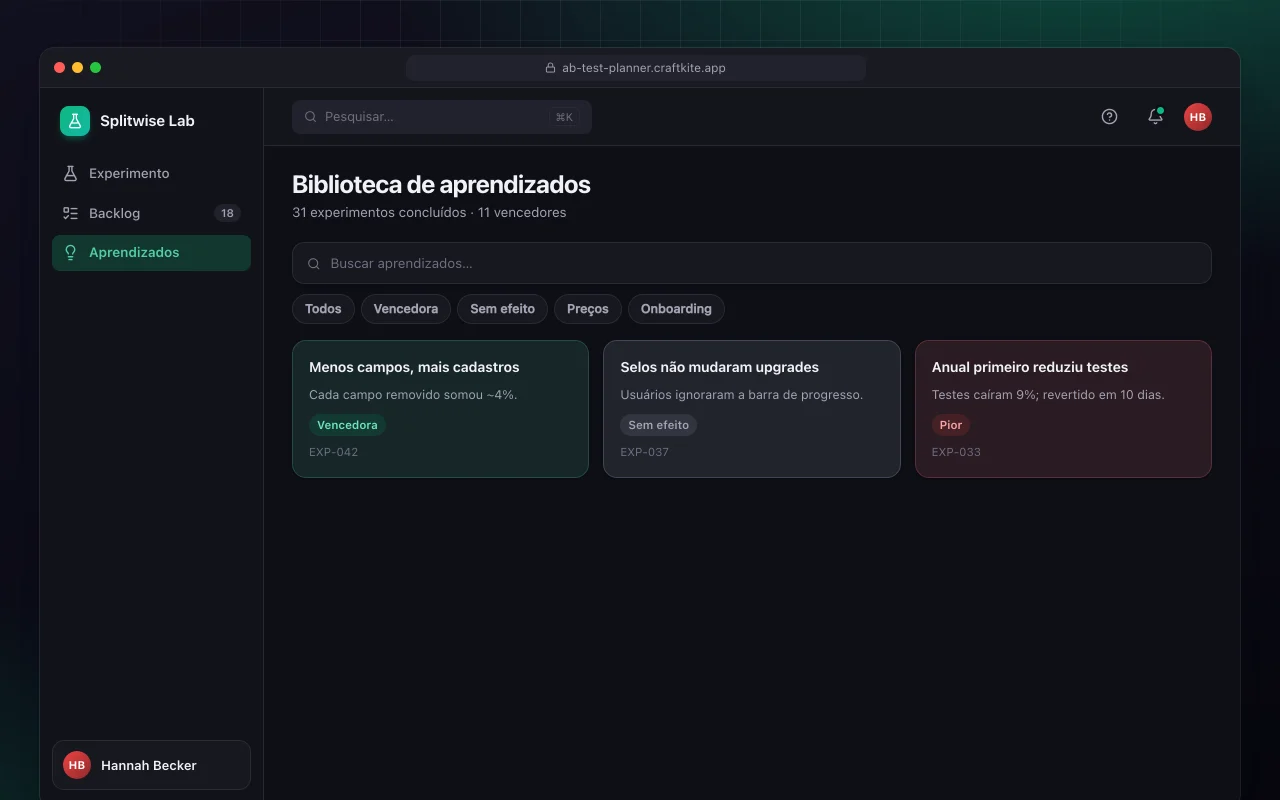Select the Sem efeito filter chip
This screenshot has height=800, width=1280.
(x=503, y=309)
